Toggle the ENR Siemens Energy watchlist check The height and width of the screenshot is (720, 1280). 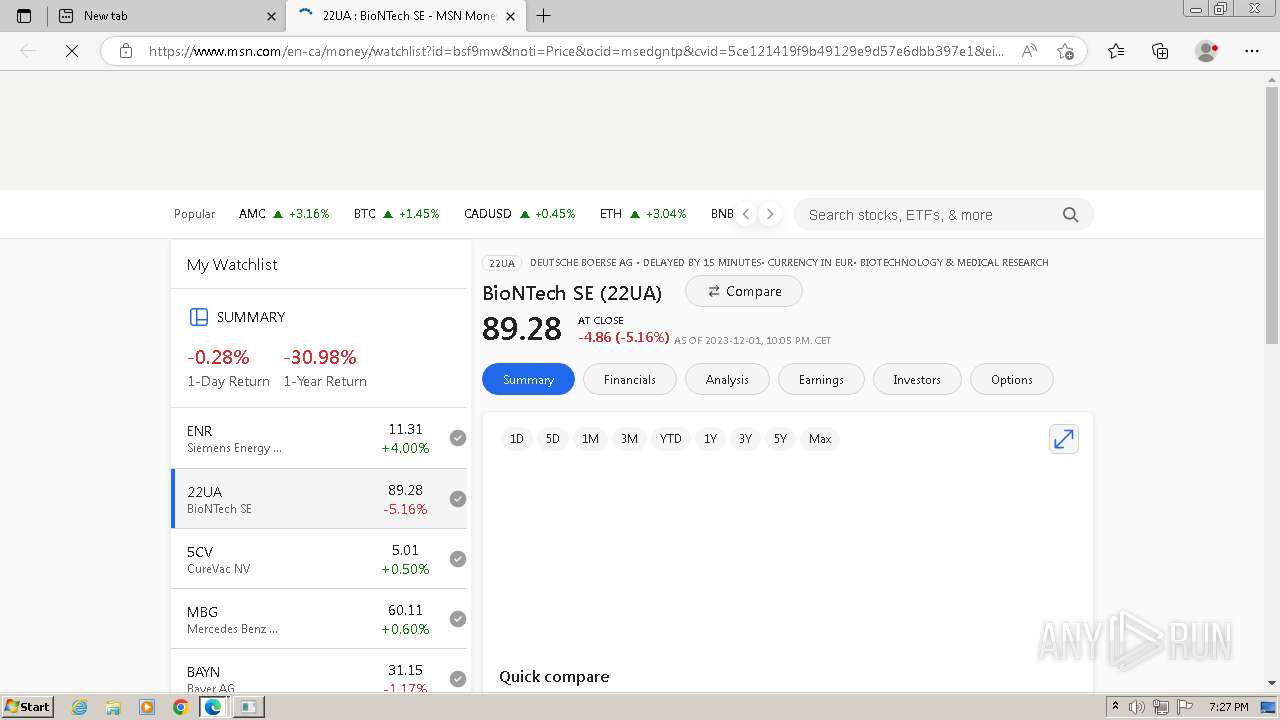458,438
